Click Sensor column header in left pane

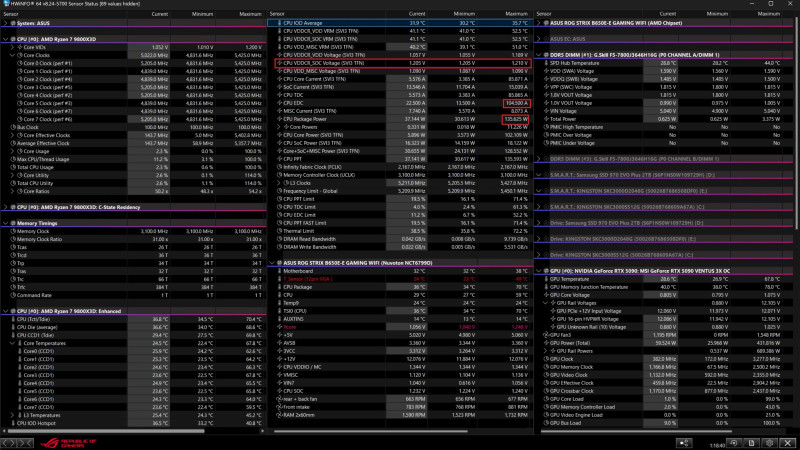pyautogui.click(x=11, y=14)
